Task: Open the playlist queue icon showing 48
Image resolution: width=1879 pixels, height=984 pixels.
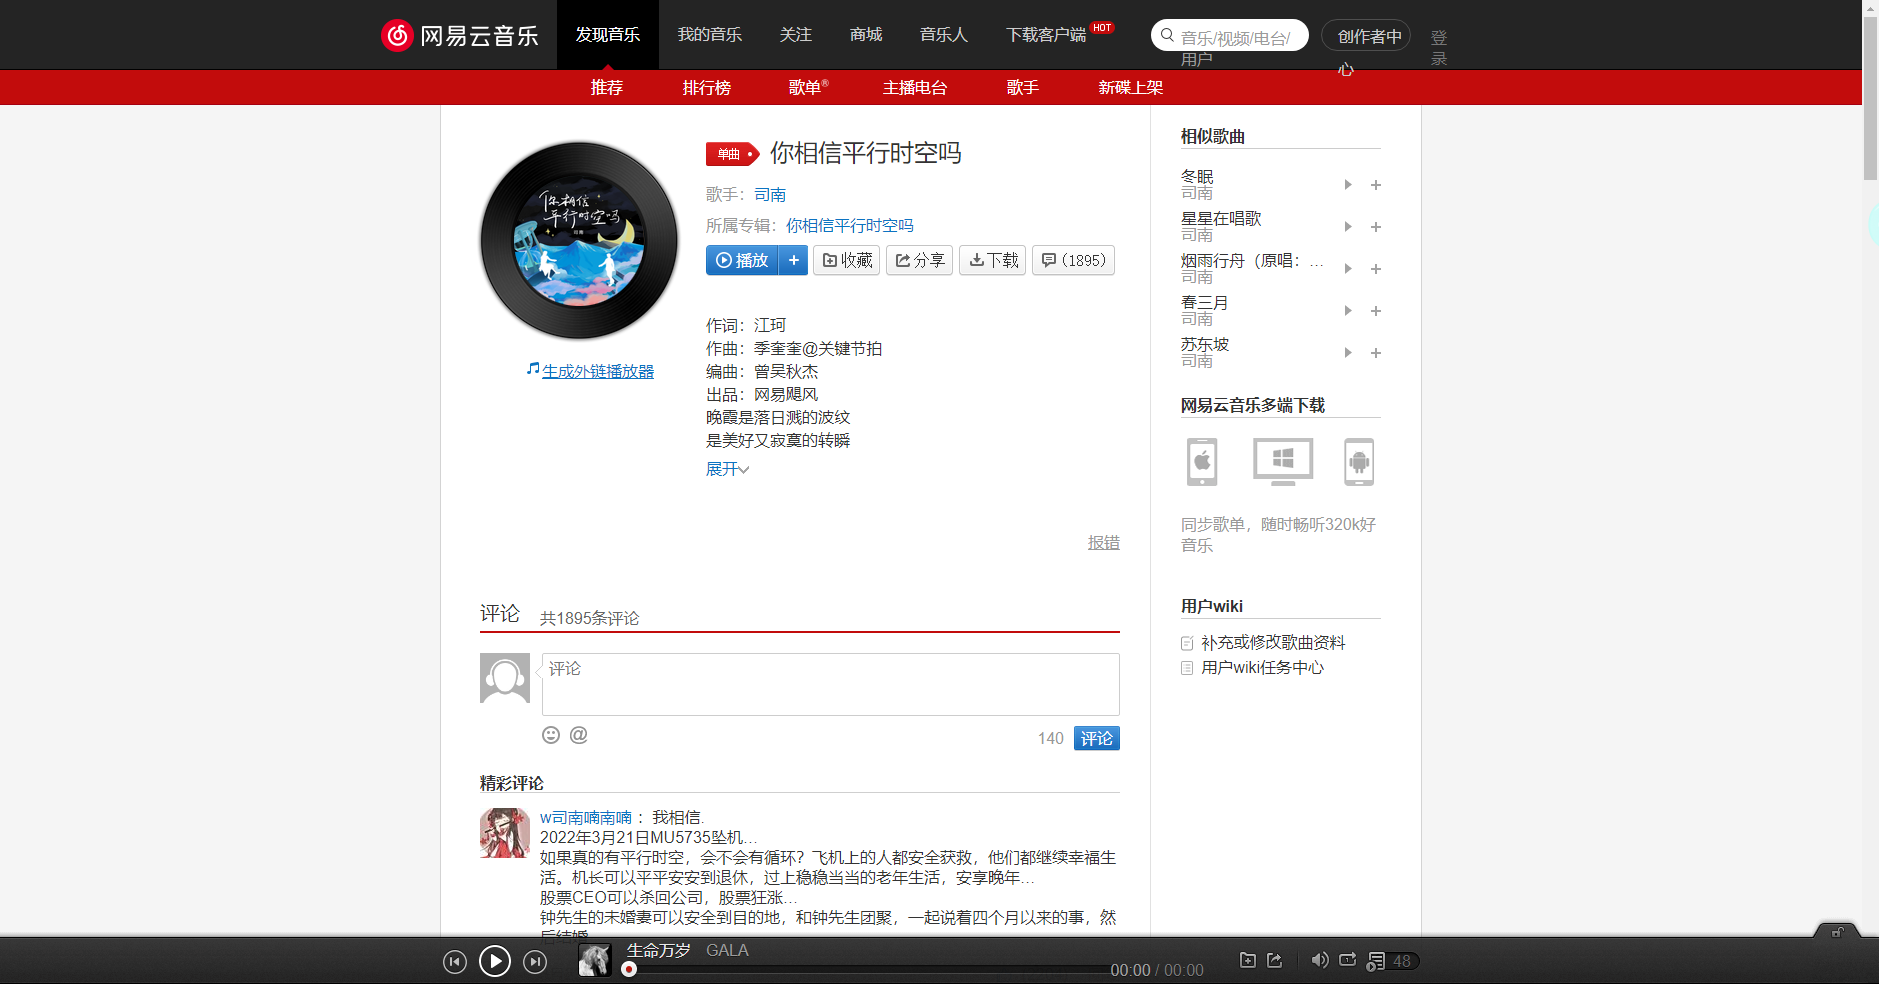Action: (1391, 961)
